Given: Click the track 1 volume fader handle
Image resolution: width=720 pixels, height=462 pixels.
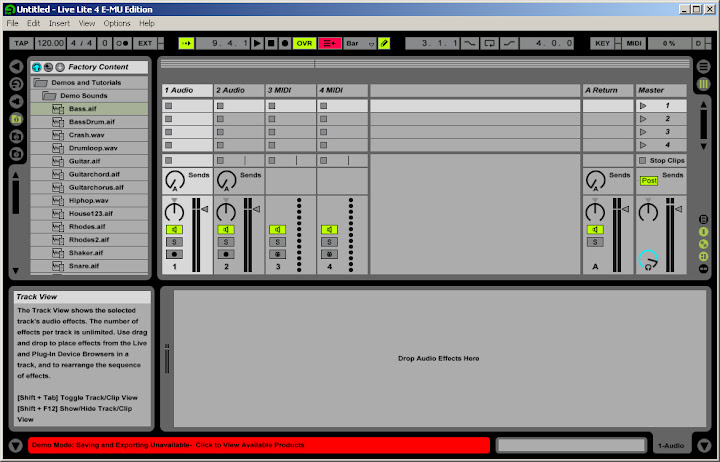Looking at the screenshot, I should pyautogui.click(x=205, y=209).
